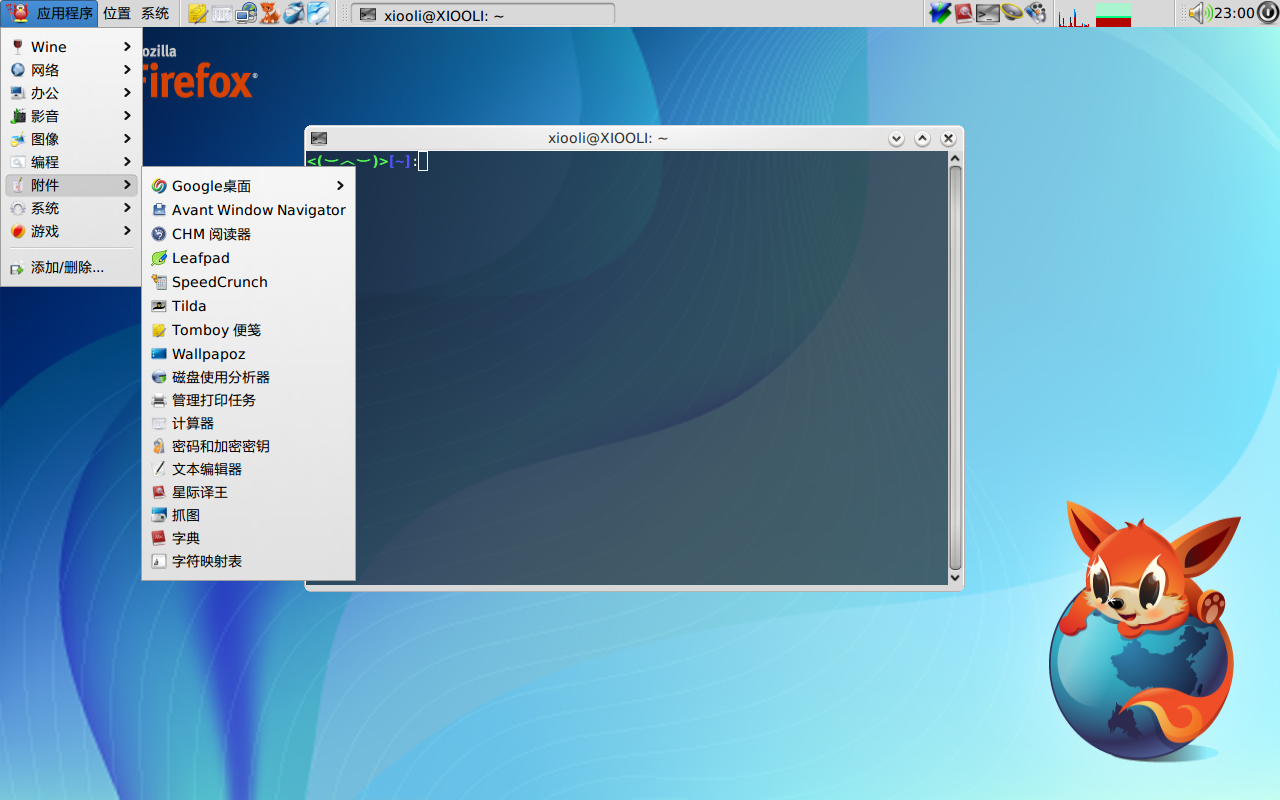Launch 星际译王 dictionary
This screenshot has height=800, width=1280.
[249, 492]
